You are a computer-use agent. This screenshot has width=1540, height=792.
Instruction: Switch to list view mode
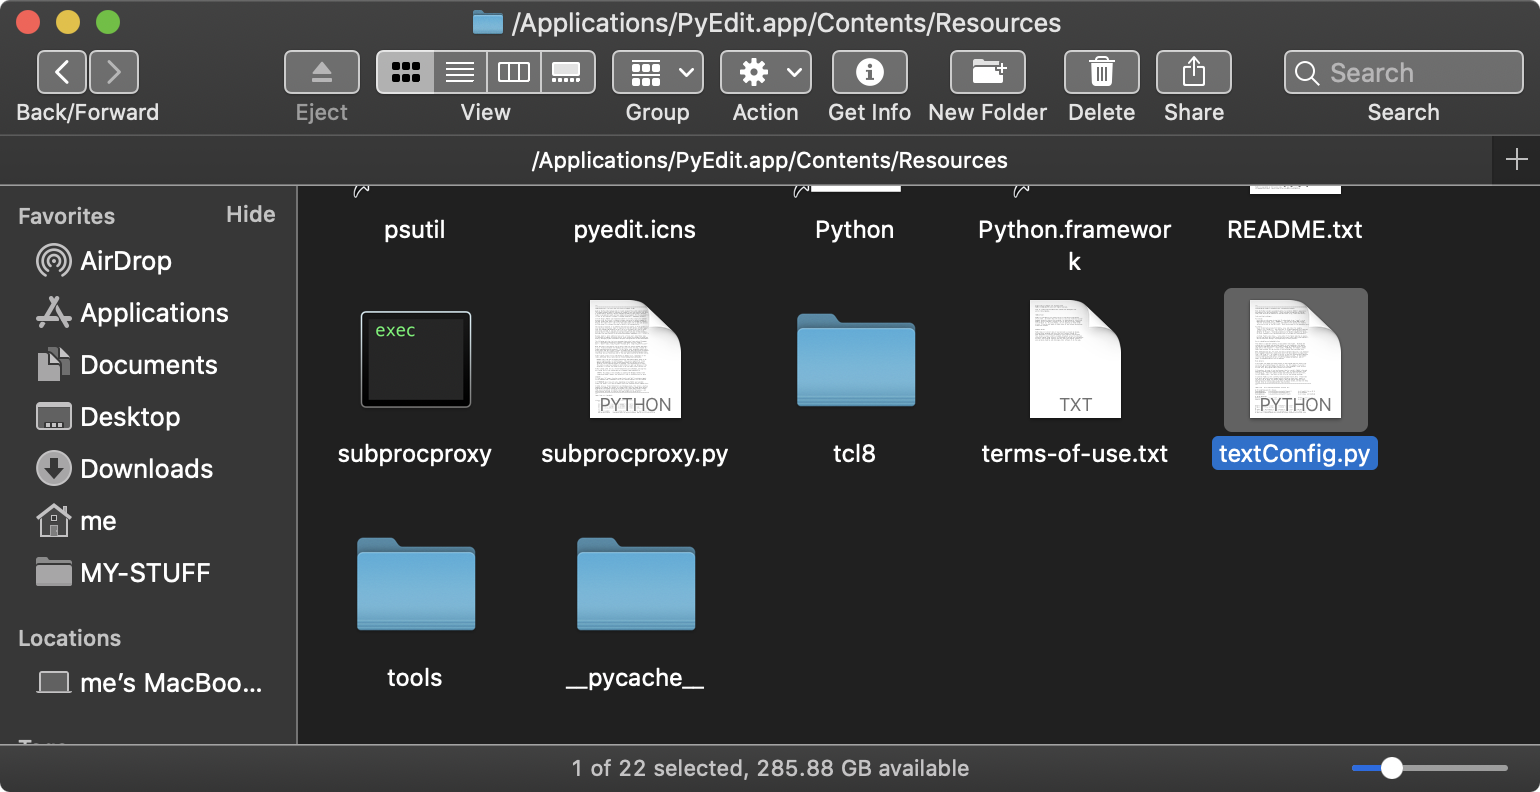[460, 72]
